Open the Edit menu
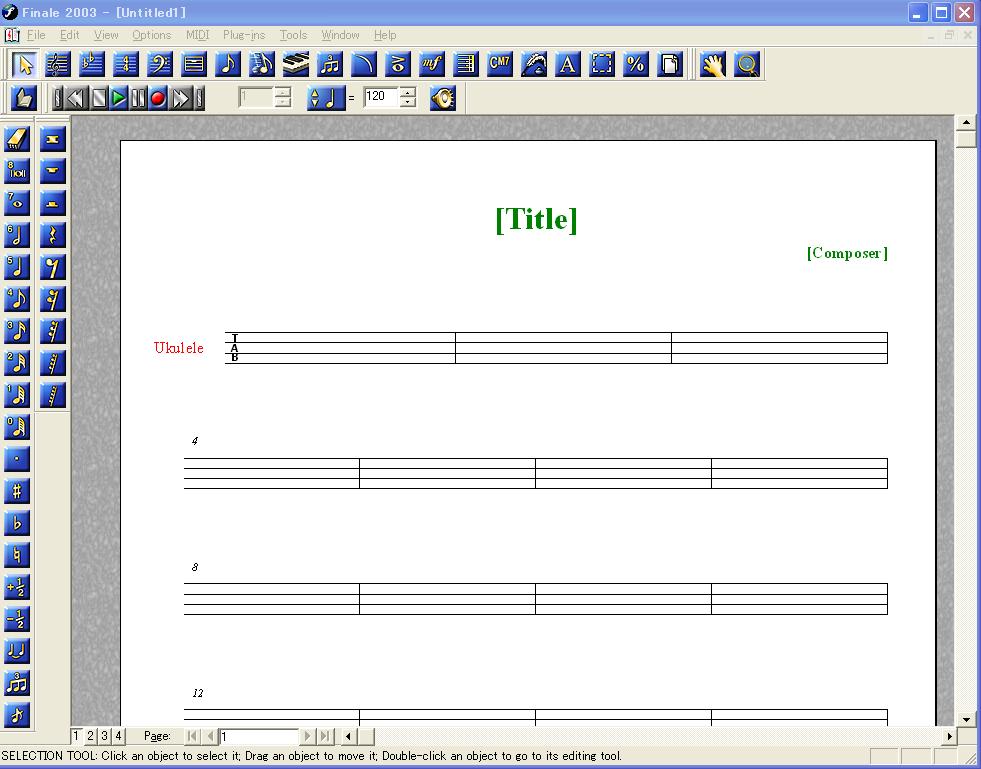The height and width of the screenshot is (769, 981). coord(69,35)
